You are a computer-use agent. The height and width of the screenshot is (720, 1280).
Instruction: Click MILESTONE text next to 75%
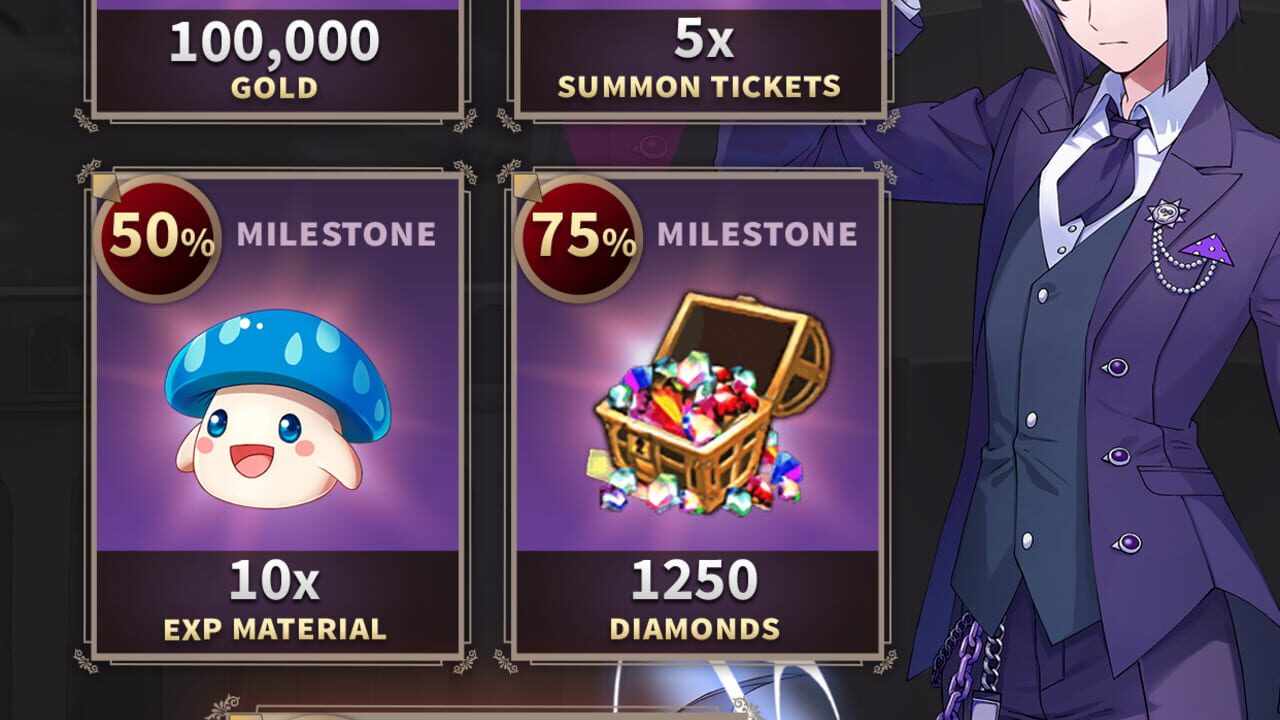coord(757,234)
